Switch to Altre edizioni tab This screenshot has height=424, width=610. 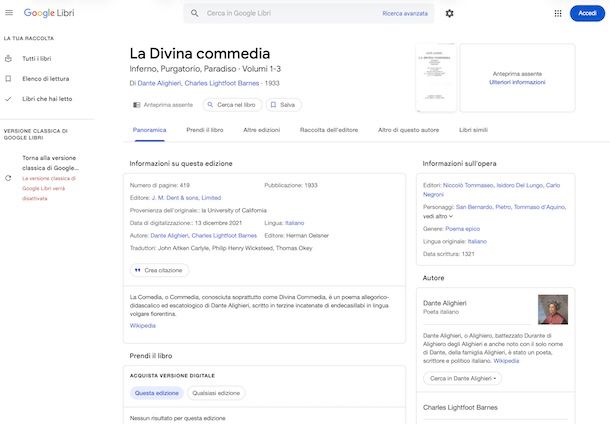[261, 130]
